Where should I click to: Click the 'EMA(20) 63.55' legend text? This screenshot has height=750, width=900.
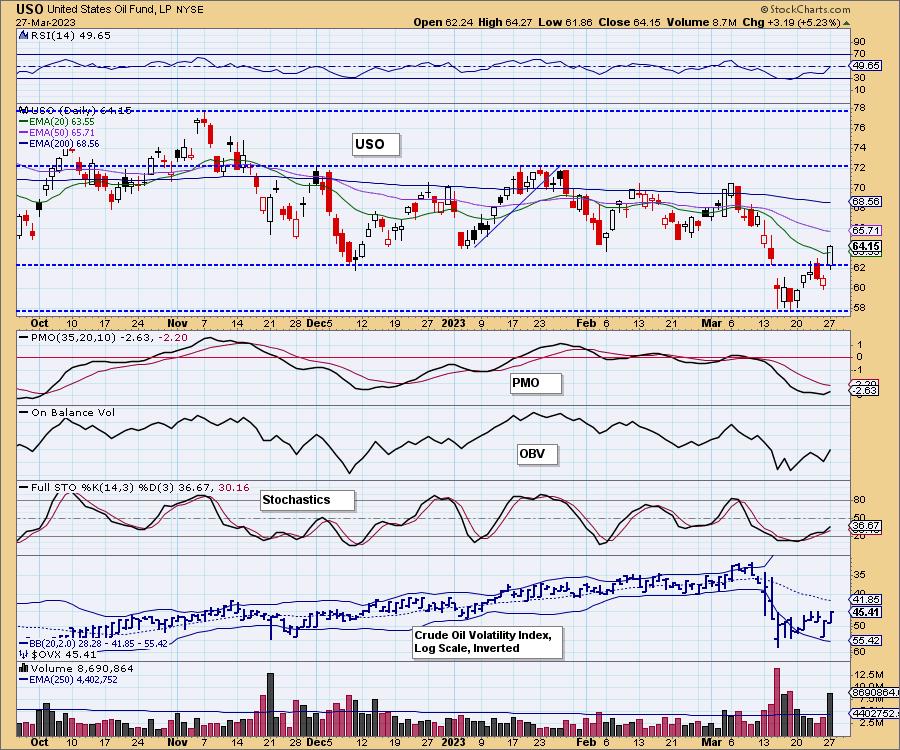[62, 122]
